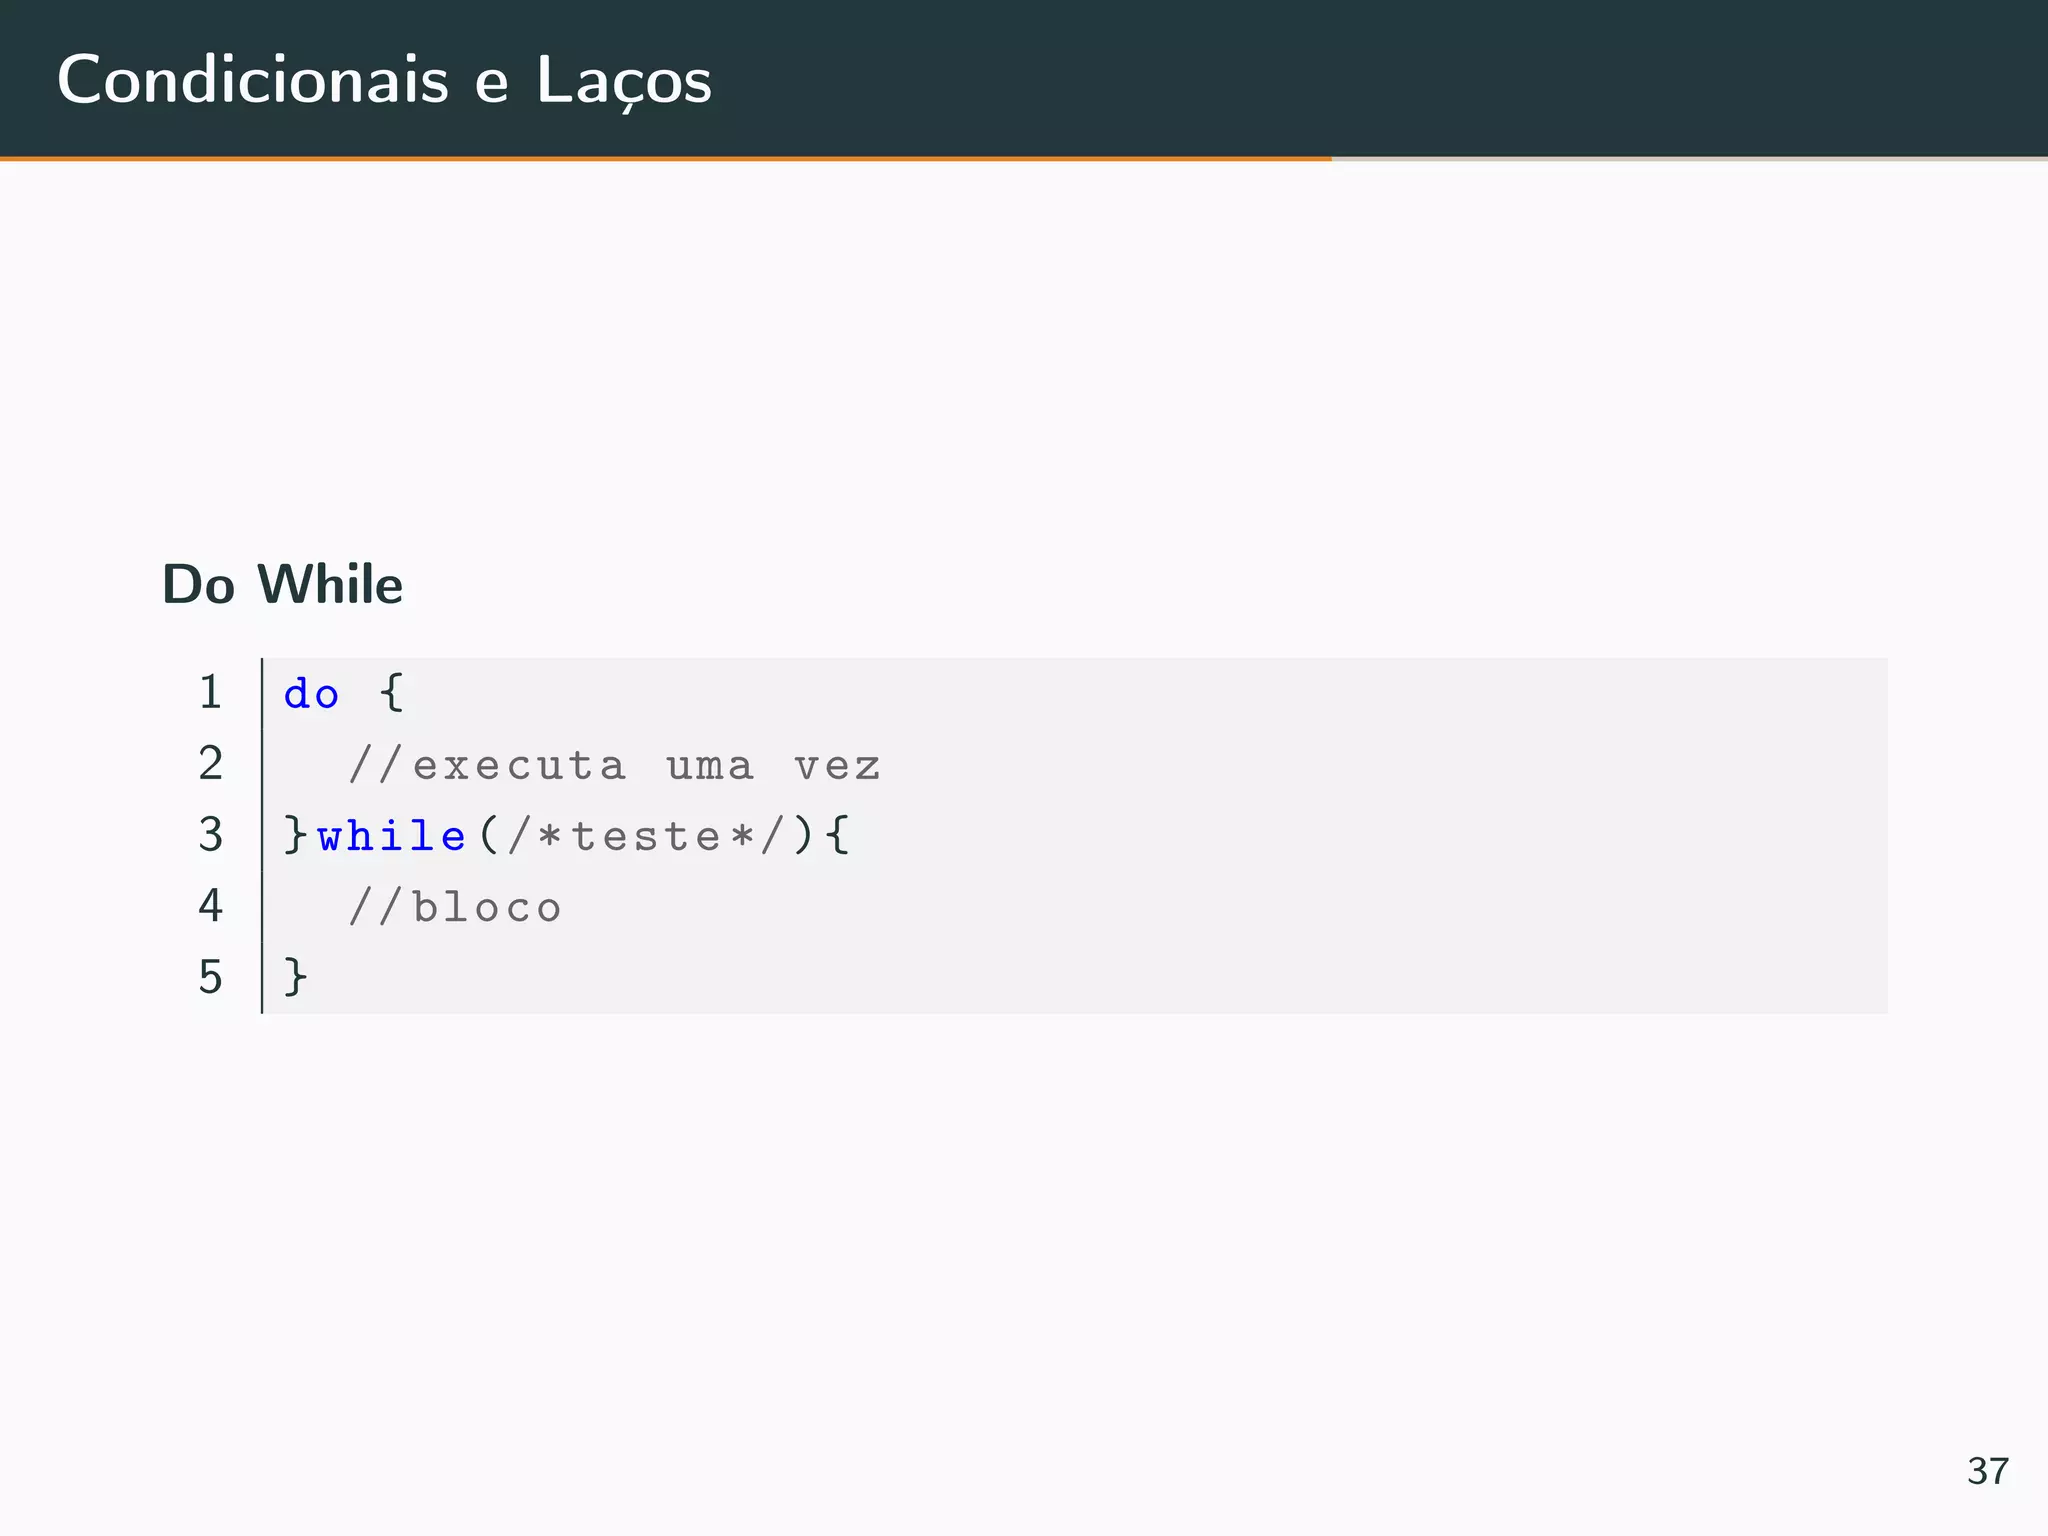This screenshot has width=2048, height=1536.
Task: Click the closing brace on line 5
Action: pyautogui.click(x=295, y=976)
